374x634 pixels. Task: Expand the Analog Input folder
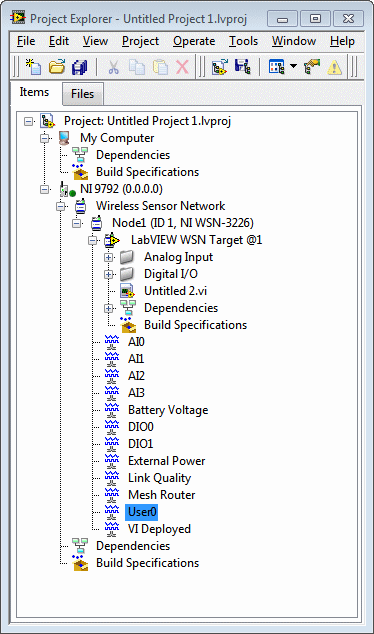pyautogui.click(x=108, y=257)
